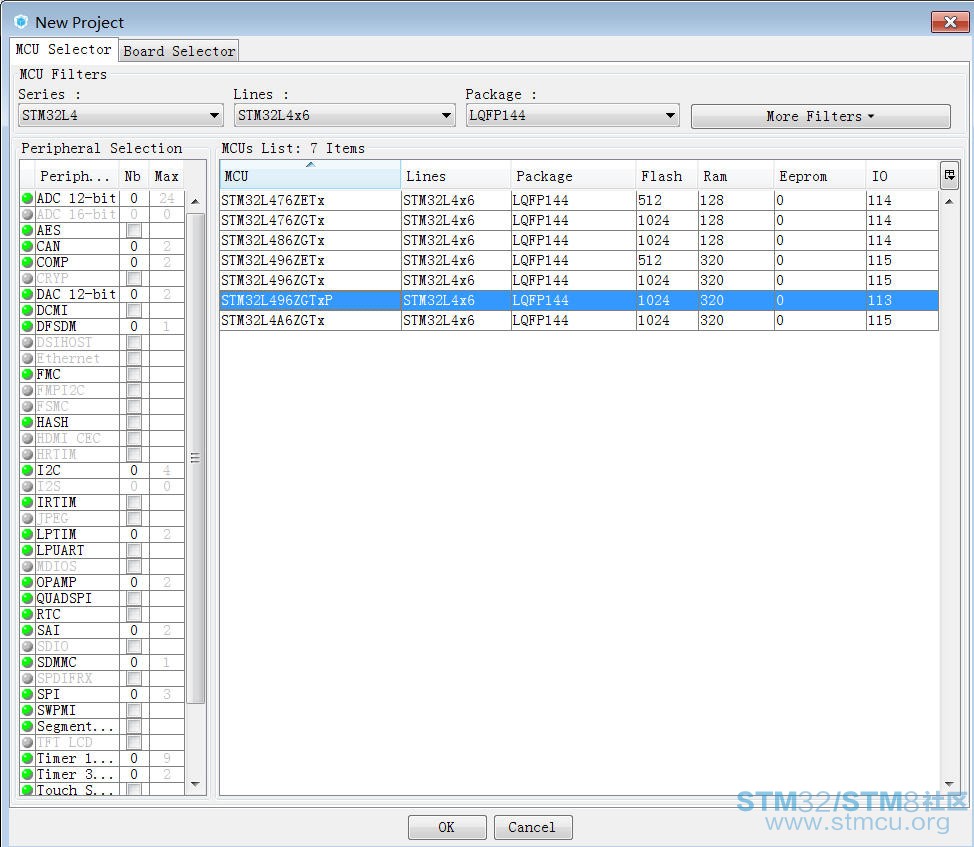Image resolution: width=974 pixels, height=847 pixels.
Task: Click the highlighted STM32L496ZGTxP row
Action: tap(579, 301)
